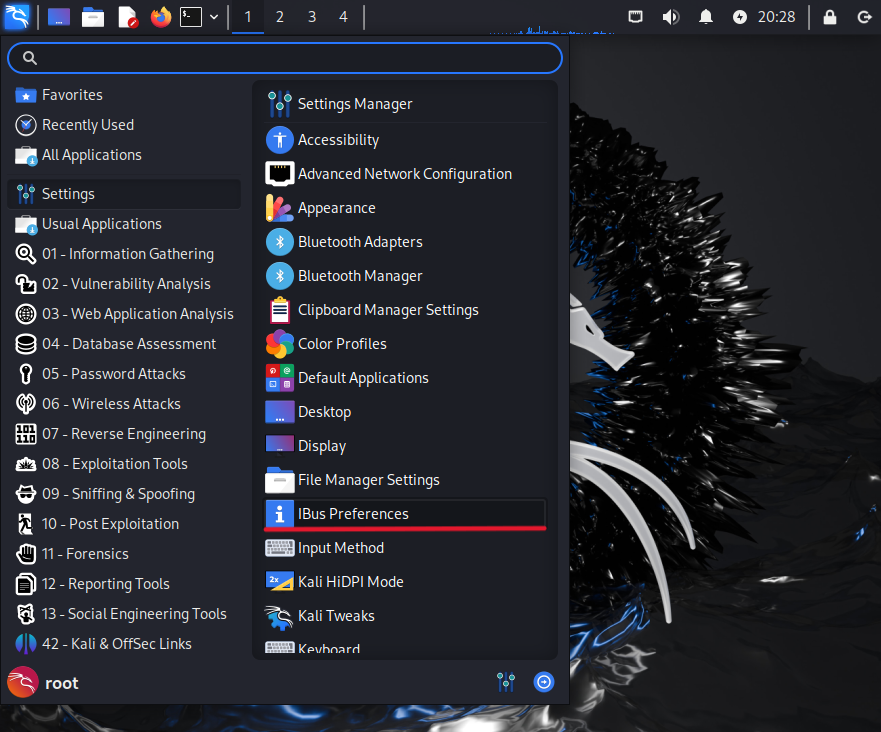Screen dimensions: 881x732
Task: Switch to workspace 4
Action: [x=343, y=17]
